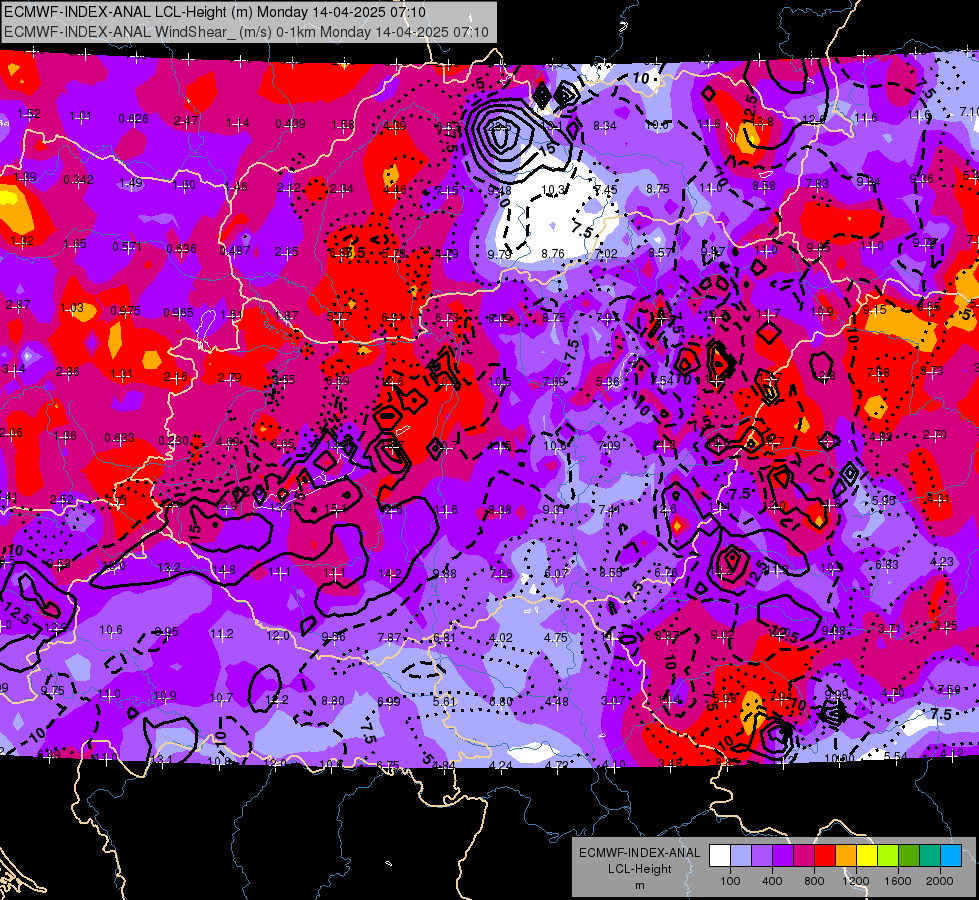
Task: Click the sky blue legend swatch
Action: click(951, 856)
